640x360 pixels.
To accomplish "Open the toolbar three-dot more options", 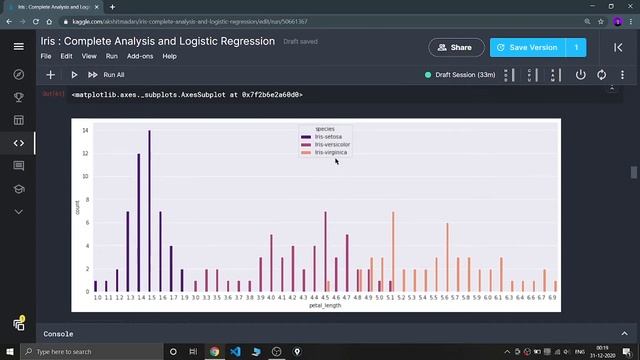I will (x=622, y=75).
